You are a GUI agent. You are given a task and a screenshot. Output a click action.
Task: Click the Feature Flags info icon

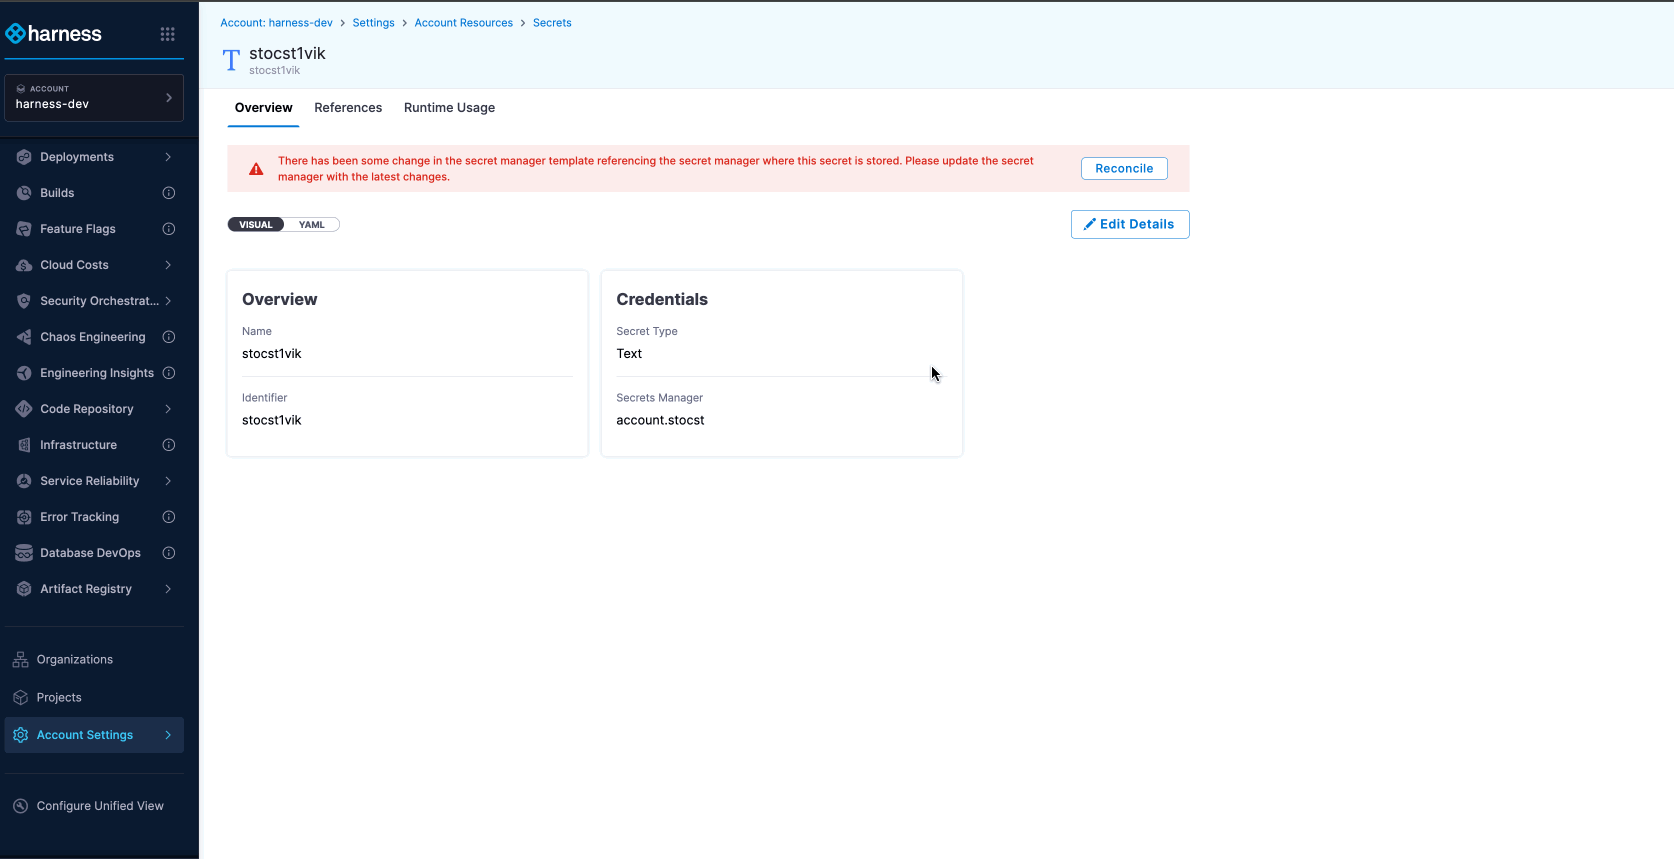(169, 229)
